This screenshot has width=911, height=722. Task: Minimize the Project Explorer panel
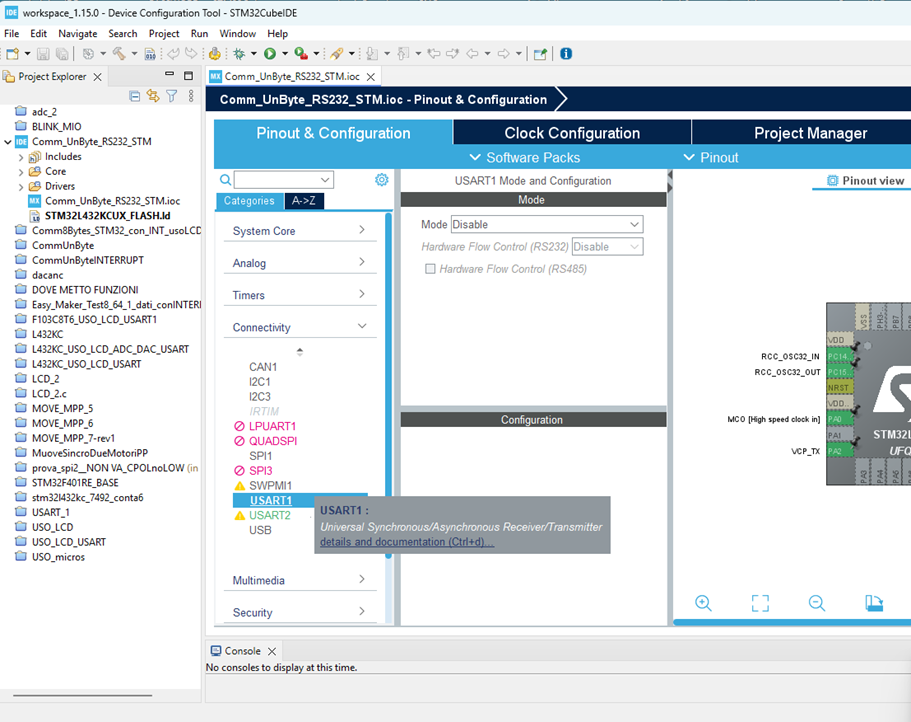170,74
